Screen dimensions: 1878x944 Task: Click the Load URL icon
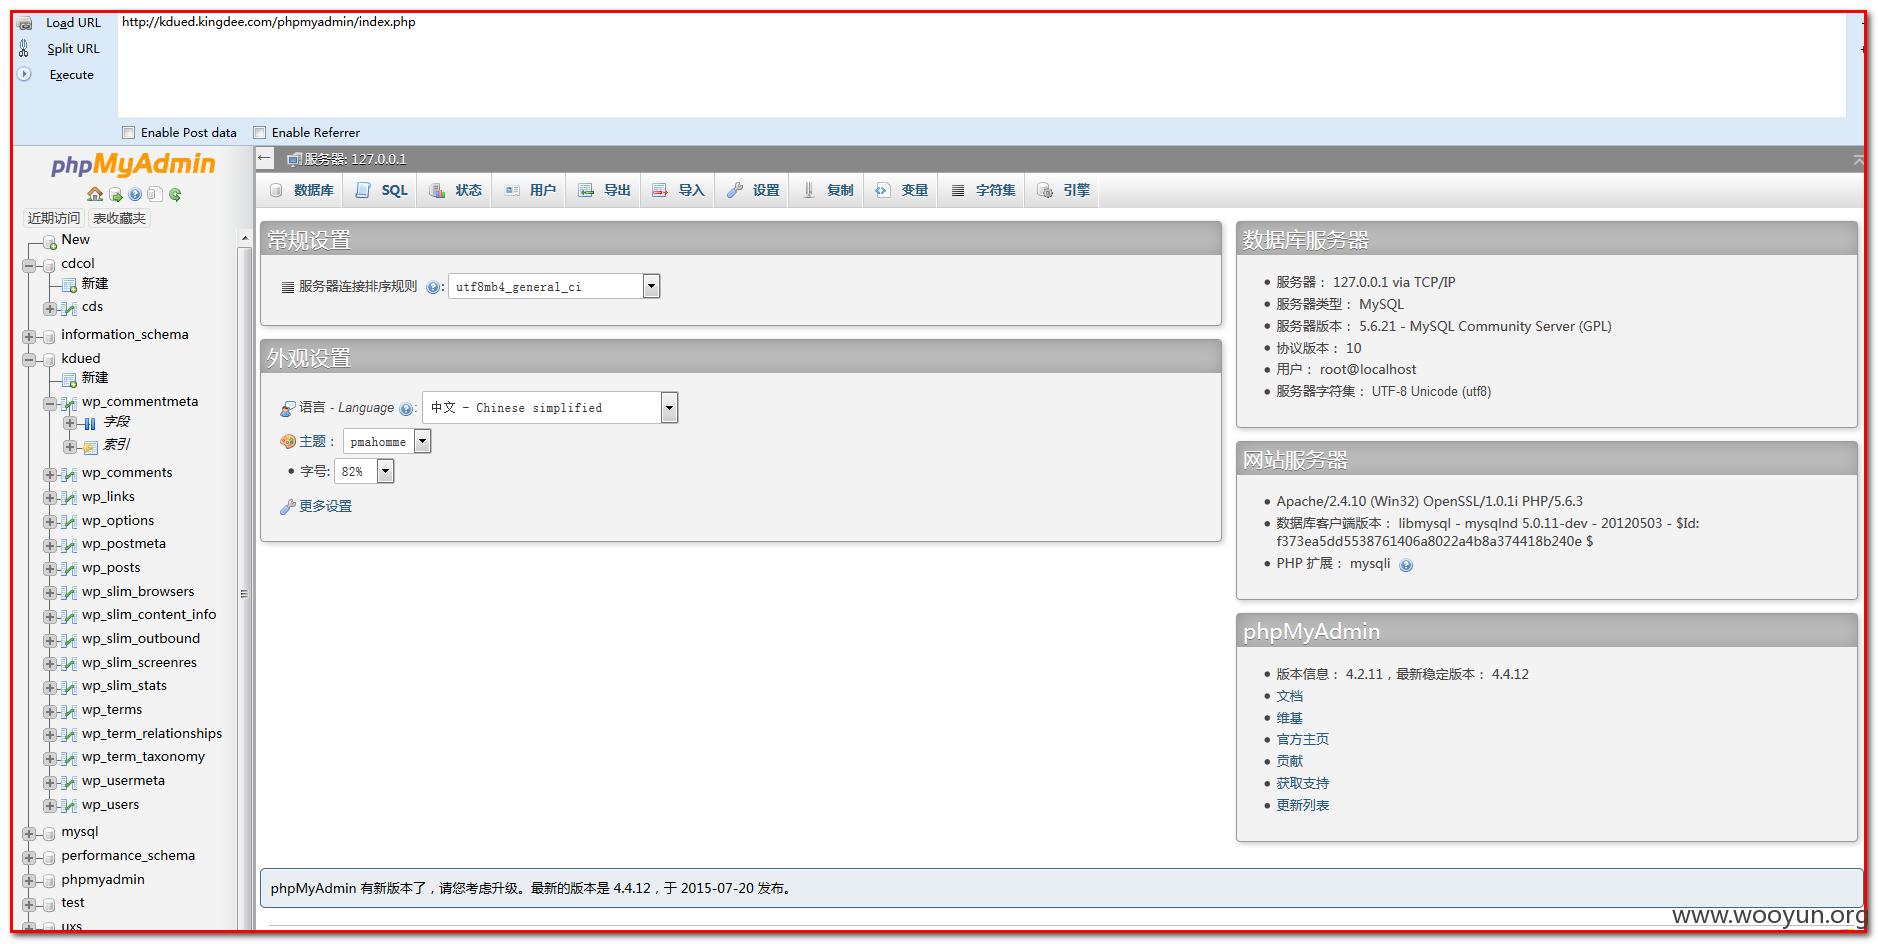pos(25,23)
